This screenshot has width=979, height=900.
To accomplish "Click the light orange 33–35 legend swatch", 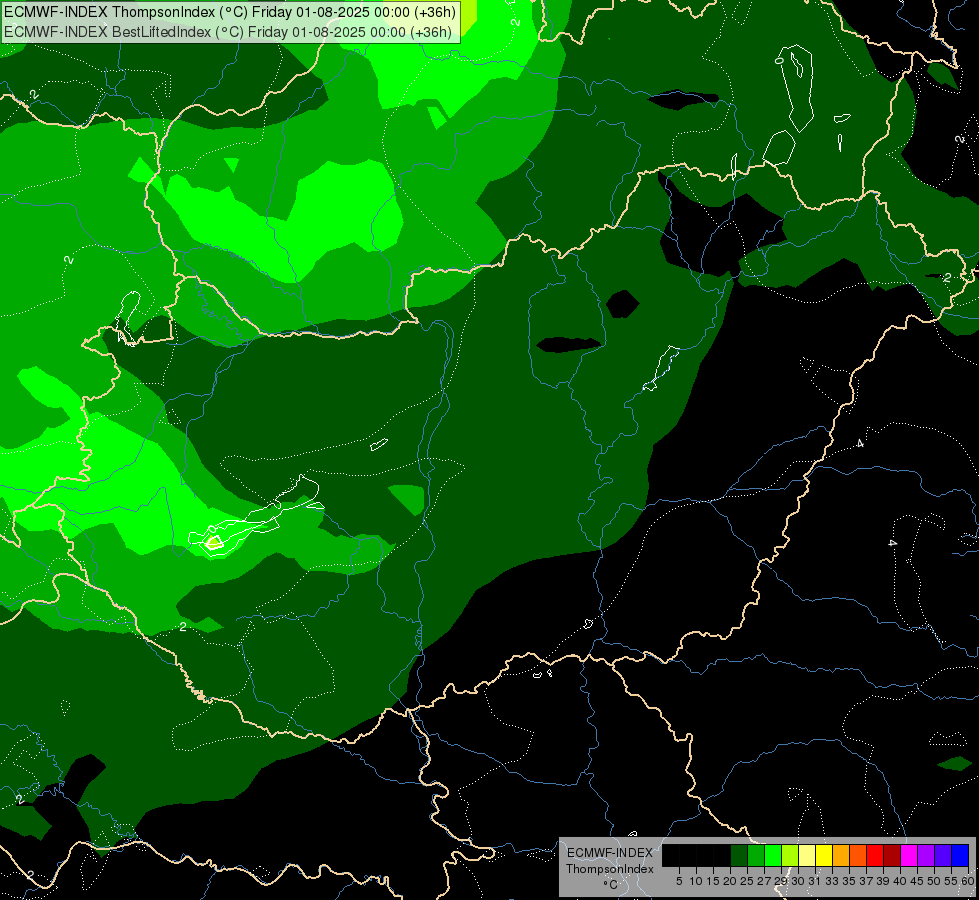I will [841, 855].
